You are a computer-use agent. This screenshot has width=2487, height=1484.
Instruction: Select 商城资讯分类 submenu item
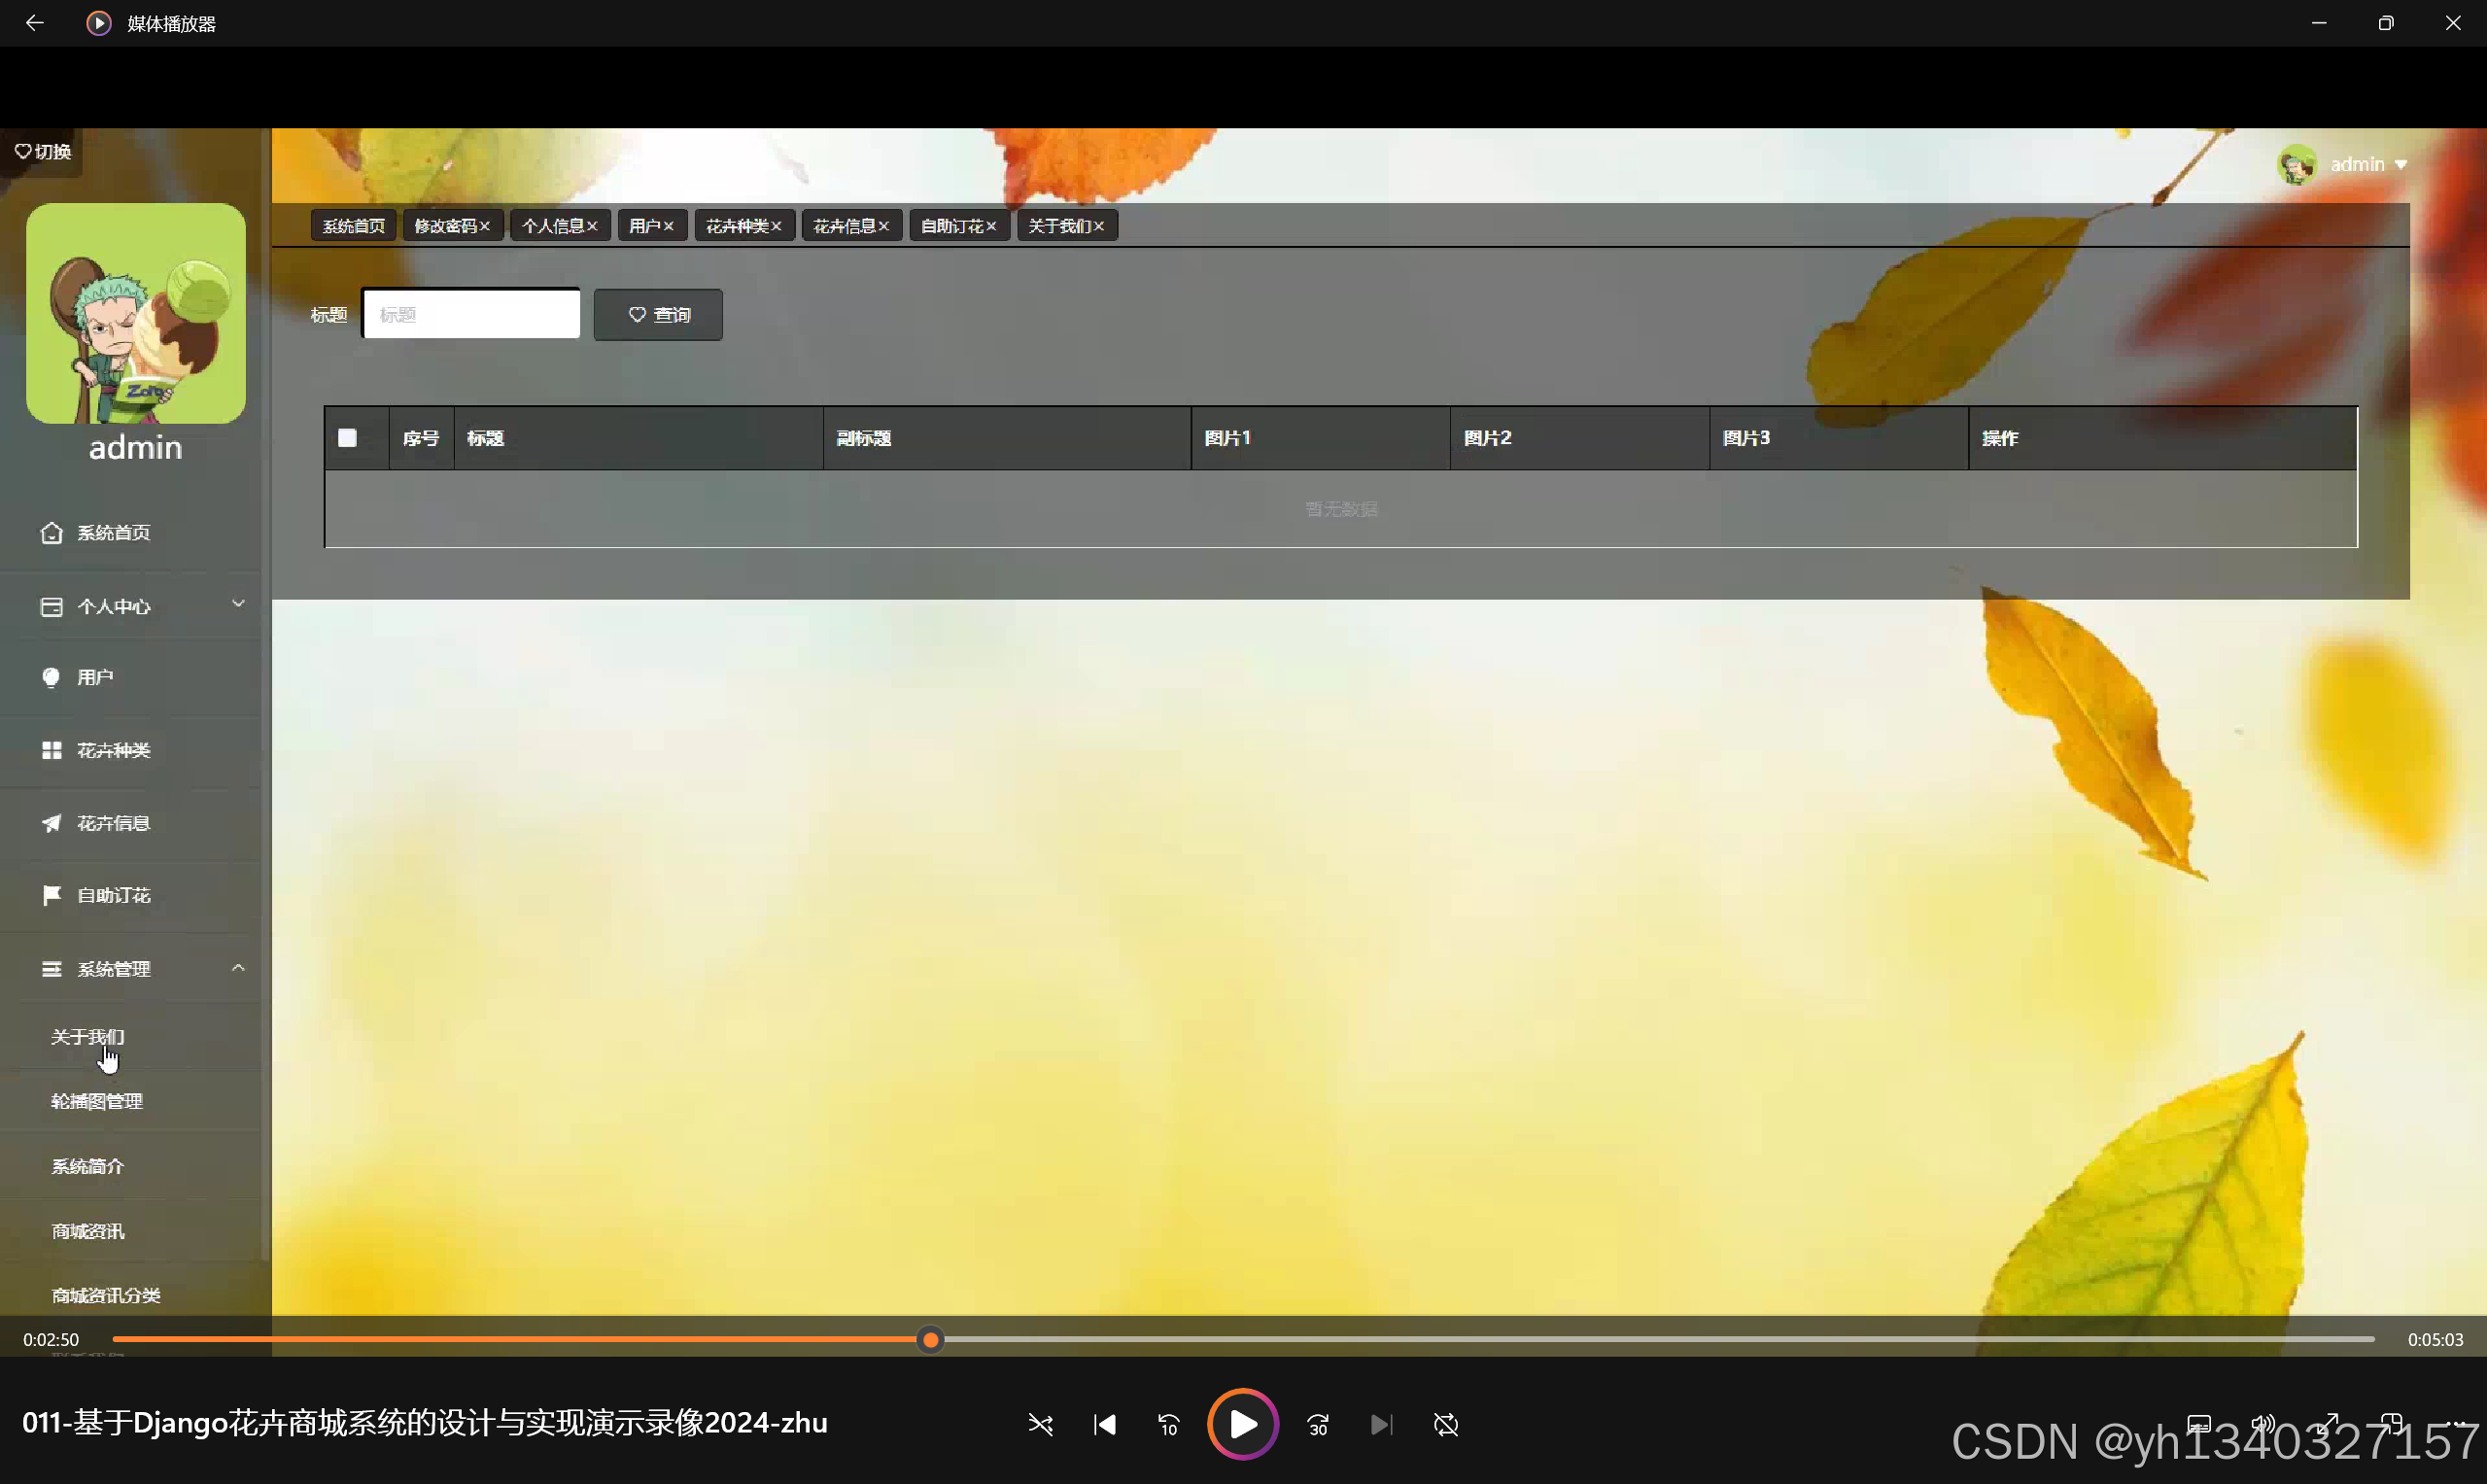click(x=106, y=1296)
